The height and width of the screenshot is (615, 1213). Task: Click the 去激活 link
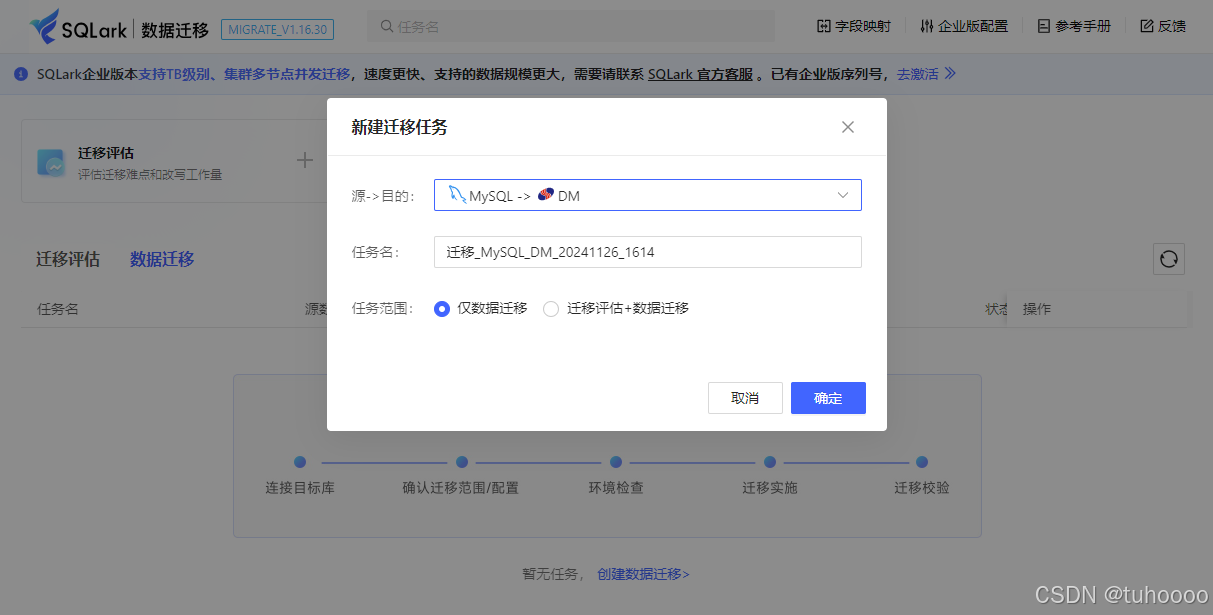(926, 73)
